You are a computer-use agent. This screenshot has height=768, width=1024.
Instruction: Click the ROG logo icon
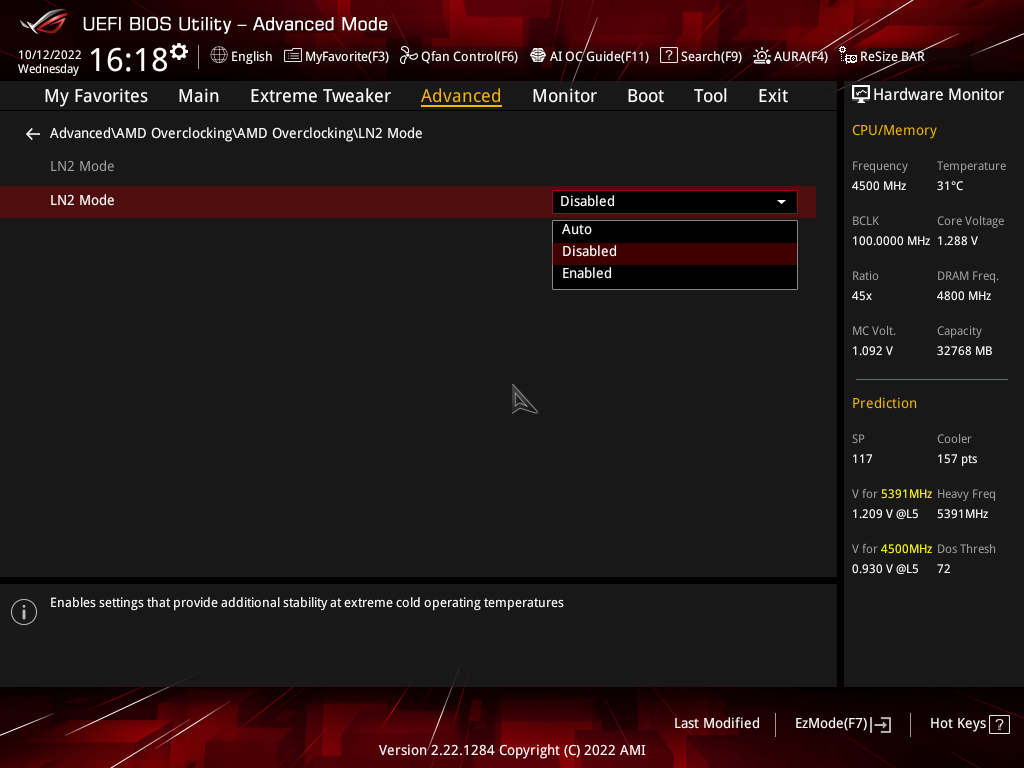pyautogui.click(x=44, y=23)
